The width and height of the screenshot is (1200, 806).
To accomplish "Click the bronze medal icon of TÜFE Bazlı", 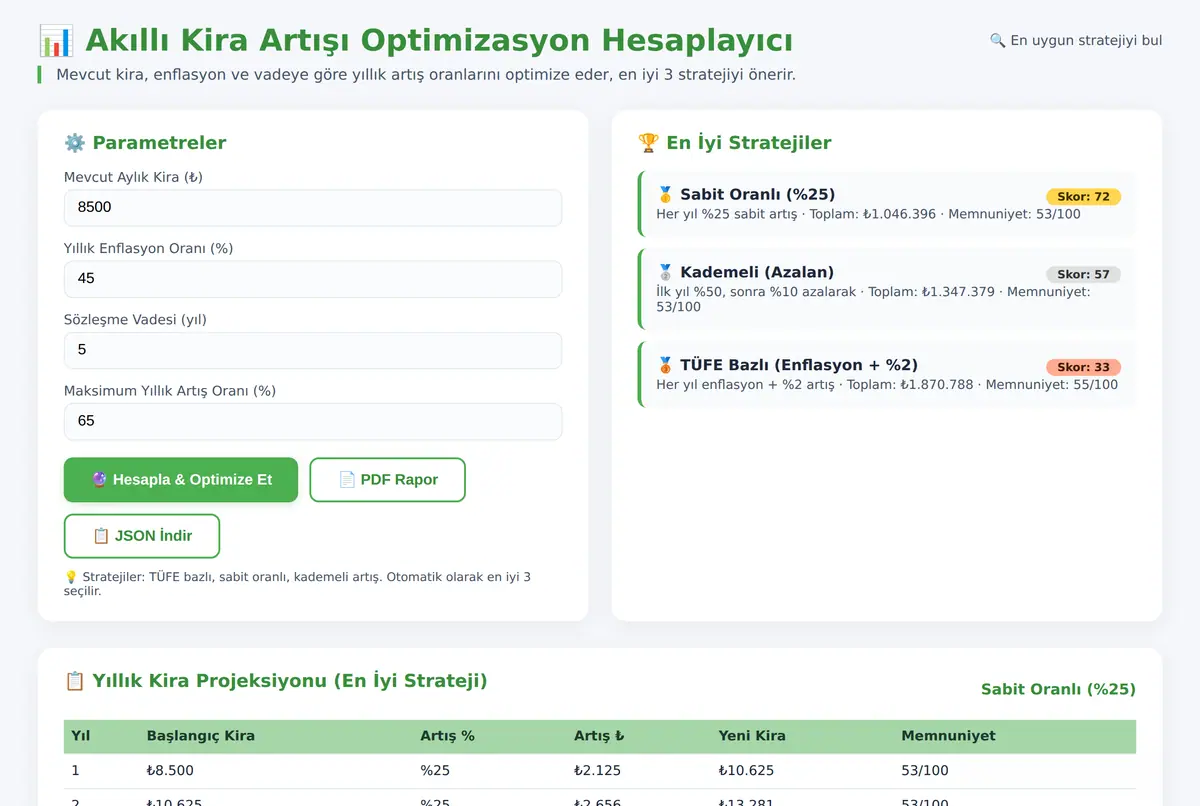I will click(665, 365).
